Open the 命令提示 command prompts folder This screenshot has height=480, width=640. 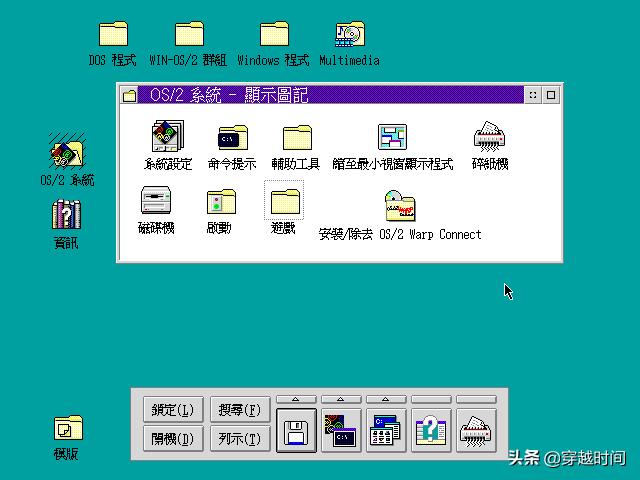tap(232, 138)
